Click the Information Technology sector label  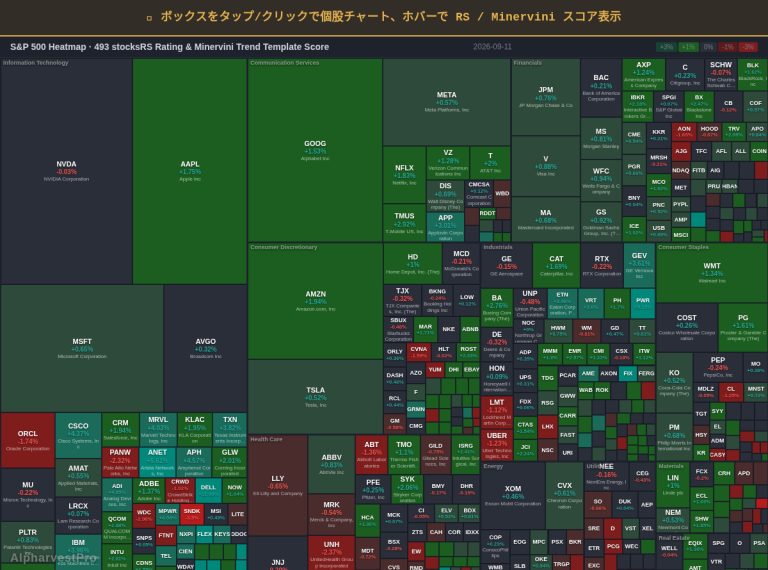tap(36, 63)
